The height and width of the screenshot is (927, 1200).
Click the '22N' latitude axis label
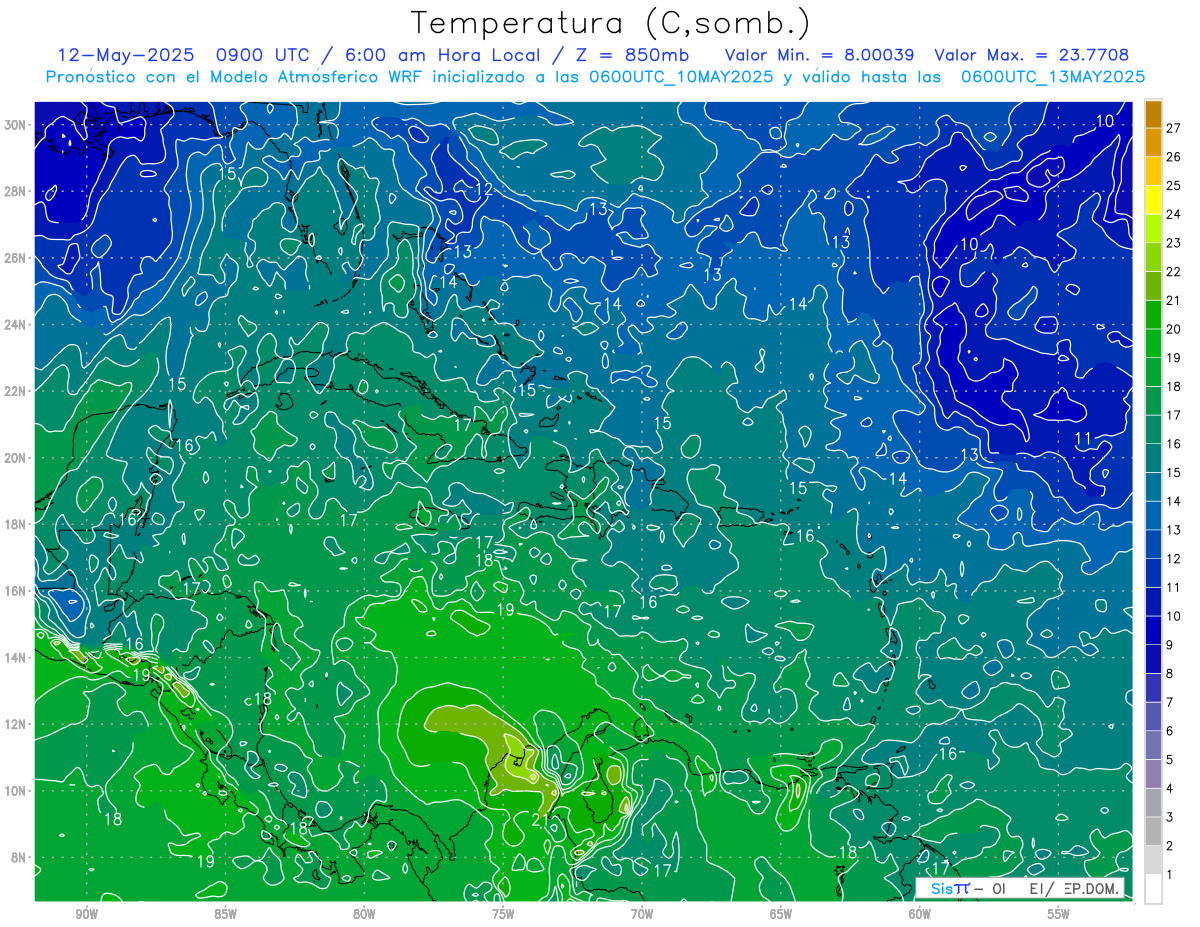(15, 391)
